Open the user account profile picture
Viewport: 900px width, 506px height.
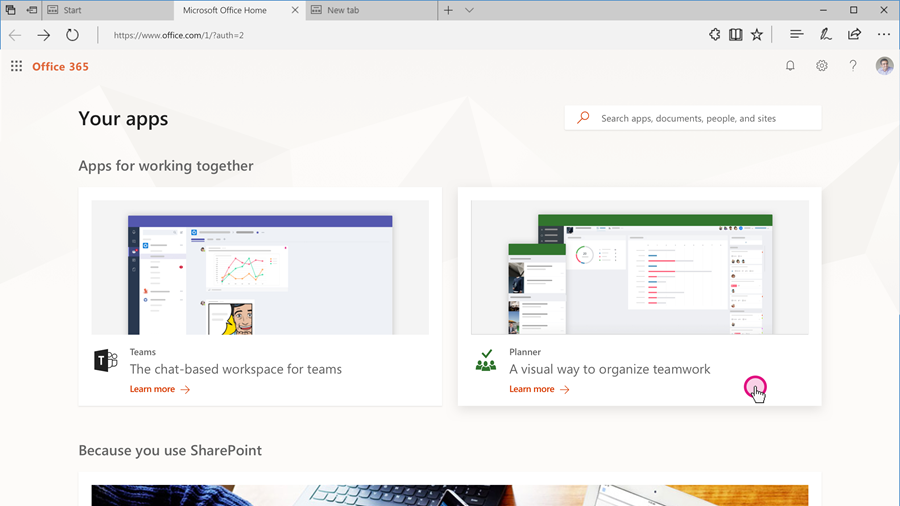[x=884, y=66]
